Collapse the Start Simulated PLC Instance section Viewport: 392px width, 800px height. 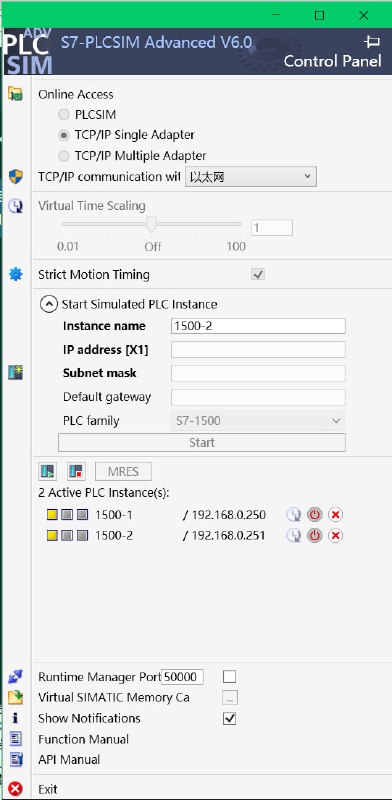48,305
